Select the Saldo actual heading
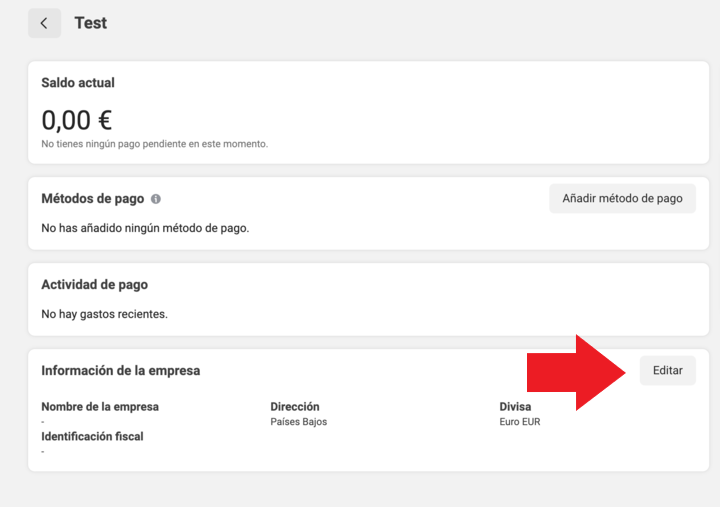The width and height of the screenshot is (720, 507). click(78, 83)
